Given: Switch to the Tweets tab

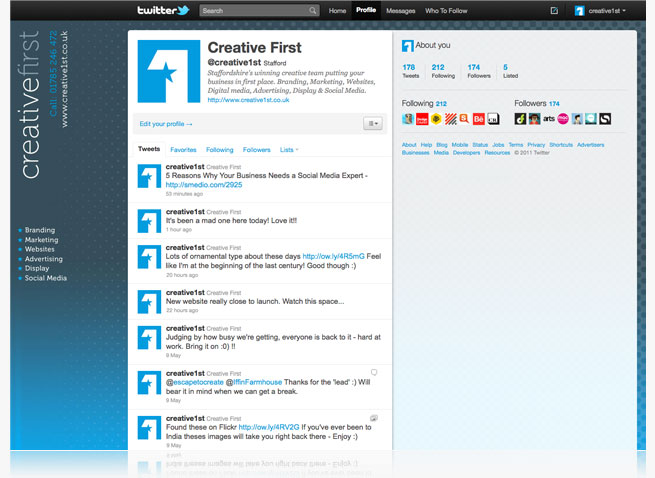Looking at the screenshot, I should click(x=149, y=149).
